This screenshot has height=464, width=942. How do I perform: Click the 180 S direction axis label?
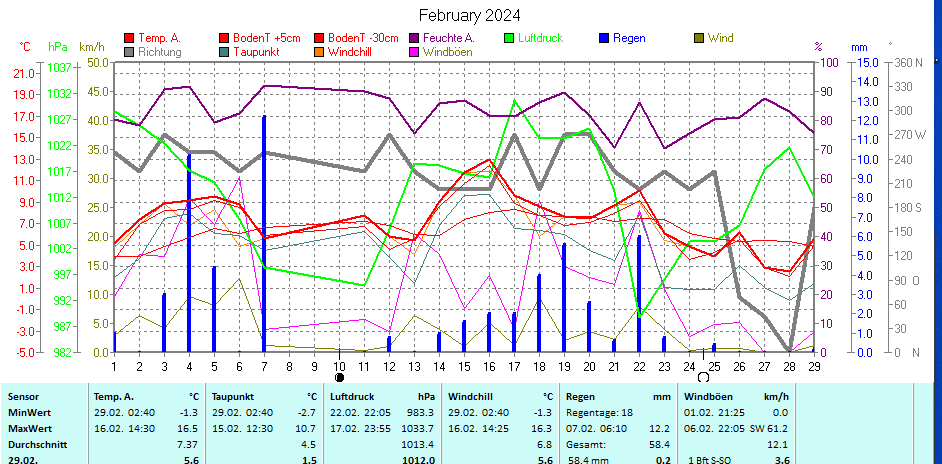[909, 207]
